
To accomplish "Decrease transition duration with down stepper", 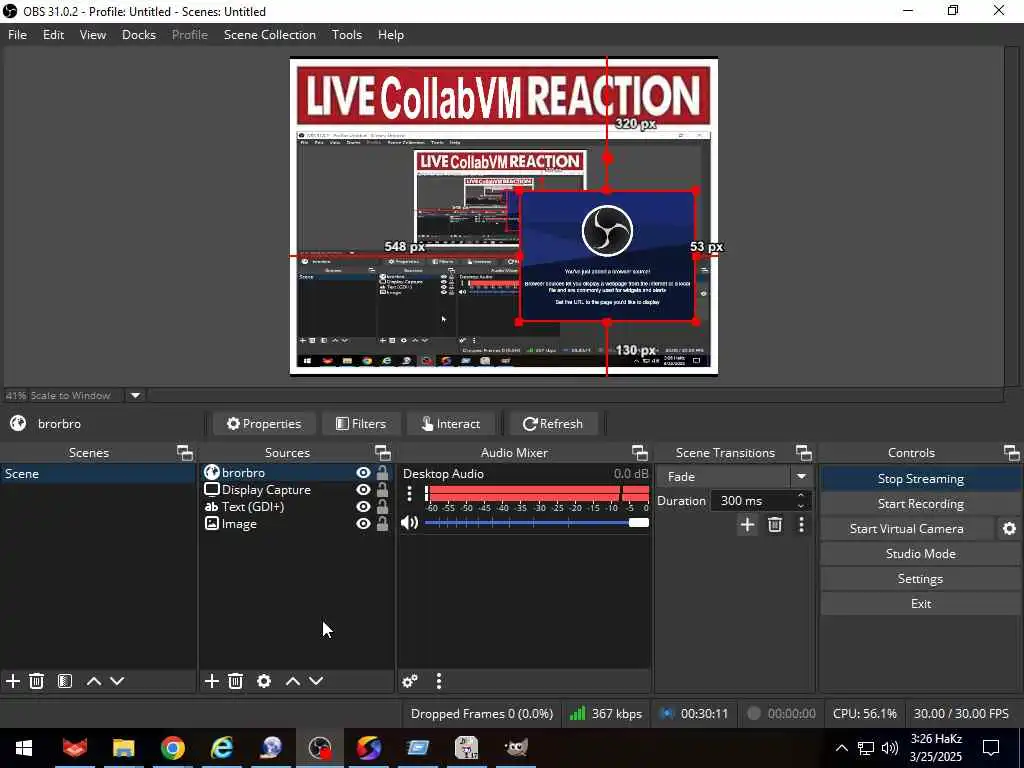I will pos(801,506).
